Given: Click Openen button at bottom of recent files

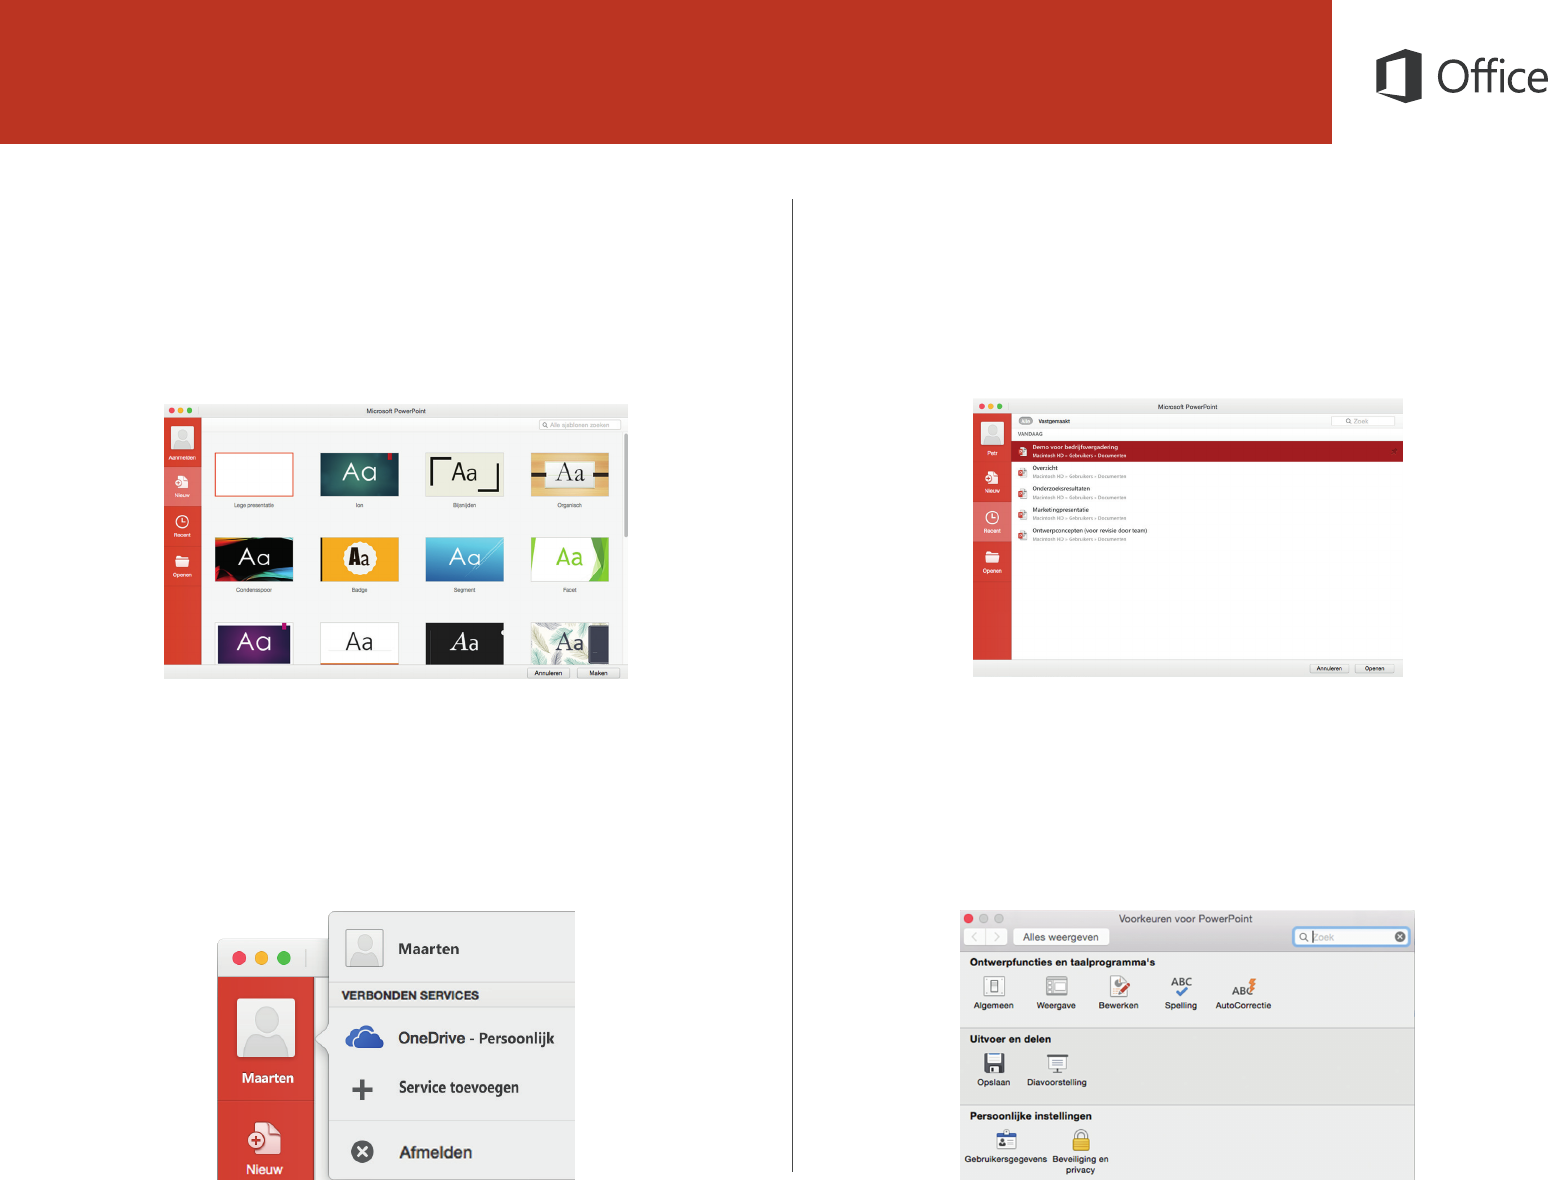Looking at the screenshot, I should point(1375,668).
